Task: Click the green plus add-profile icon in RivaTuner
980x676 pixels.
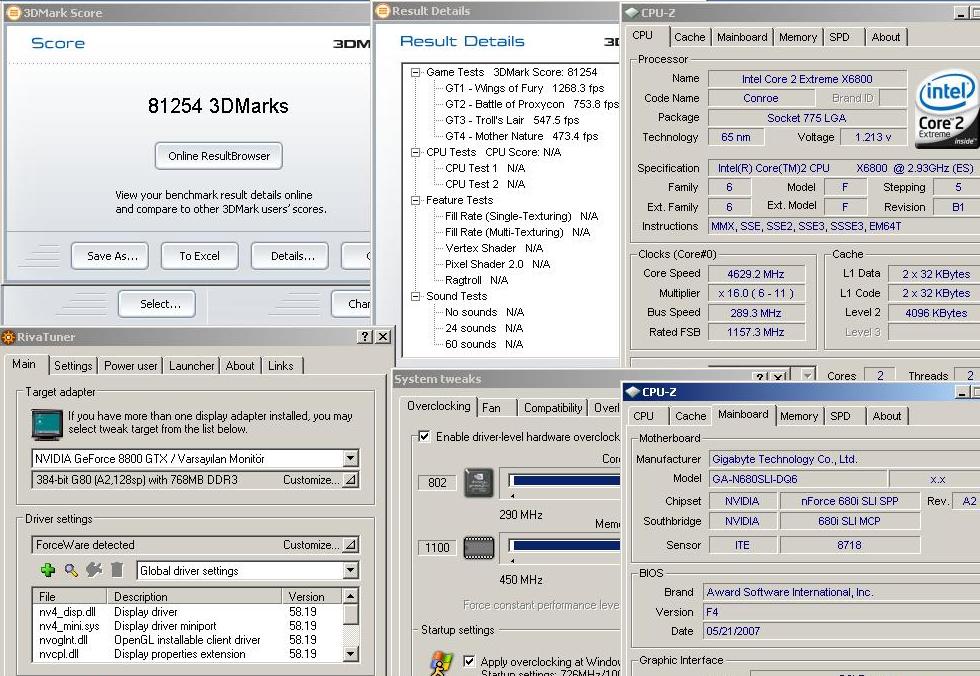Action: [48, 570]
